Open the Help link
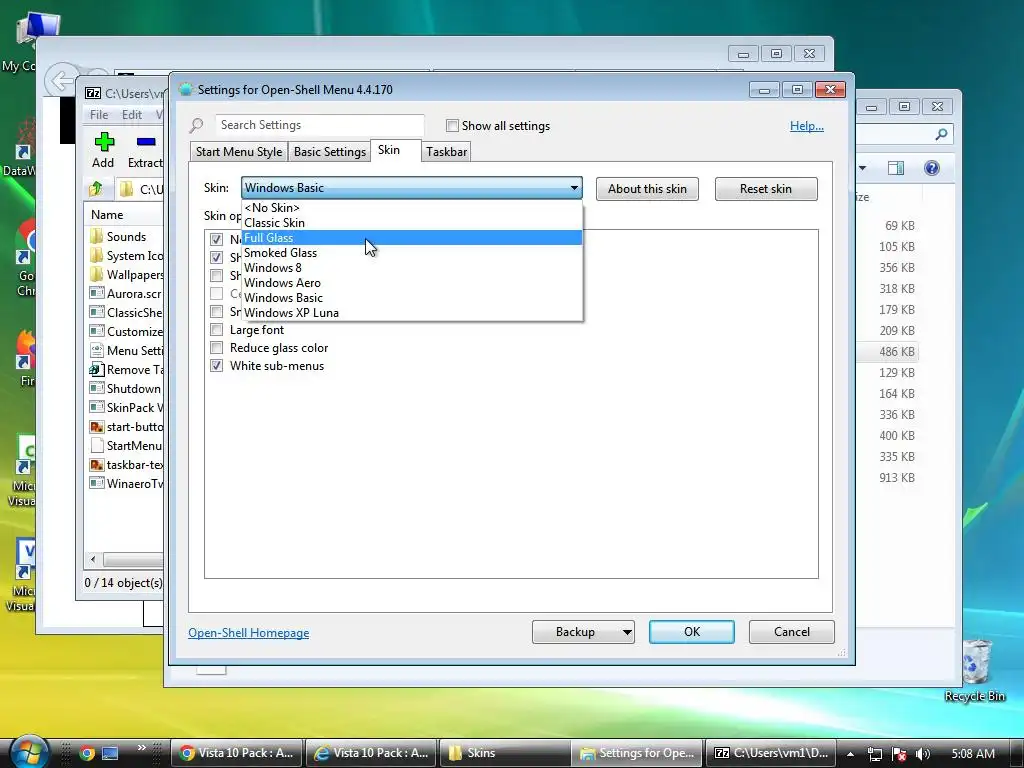The height and width of the screenshot is (768, 1024). click(807, 125)
